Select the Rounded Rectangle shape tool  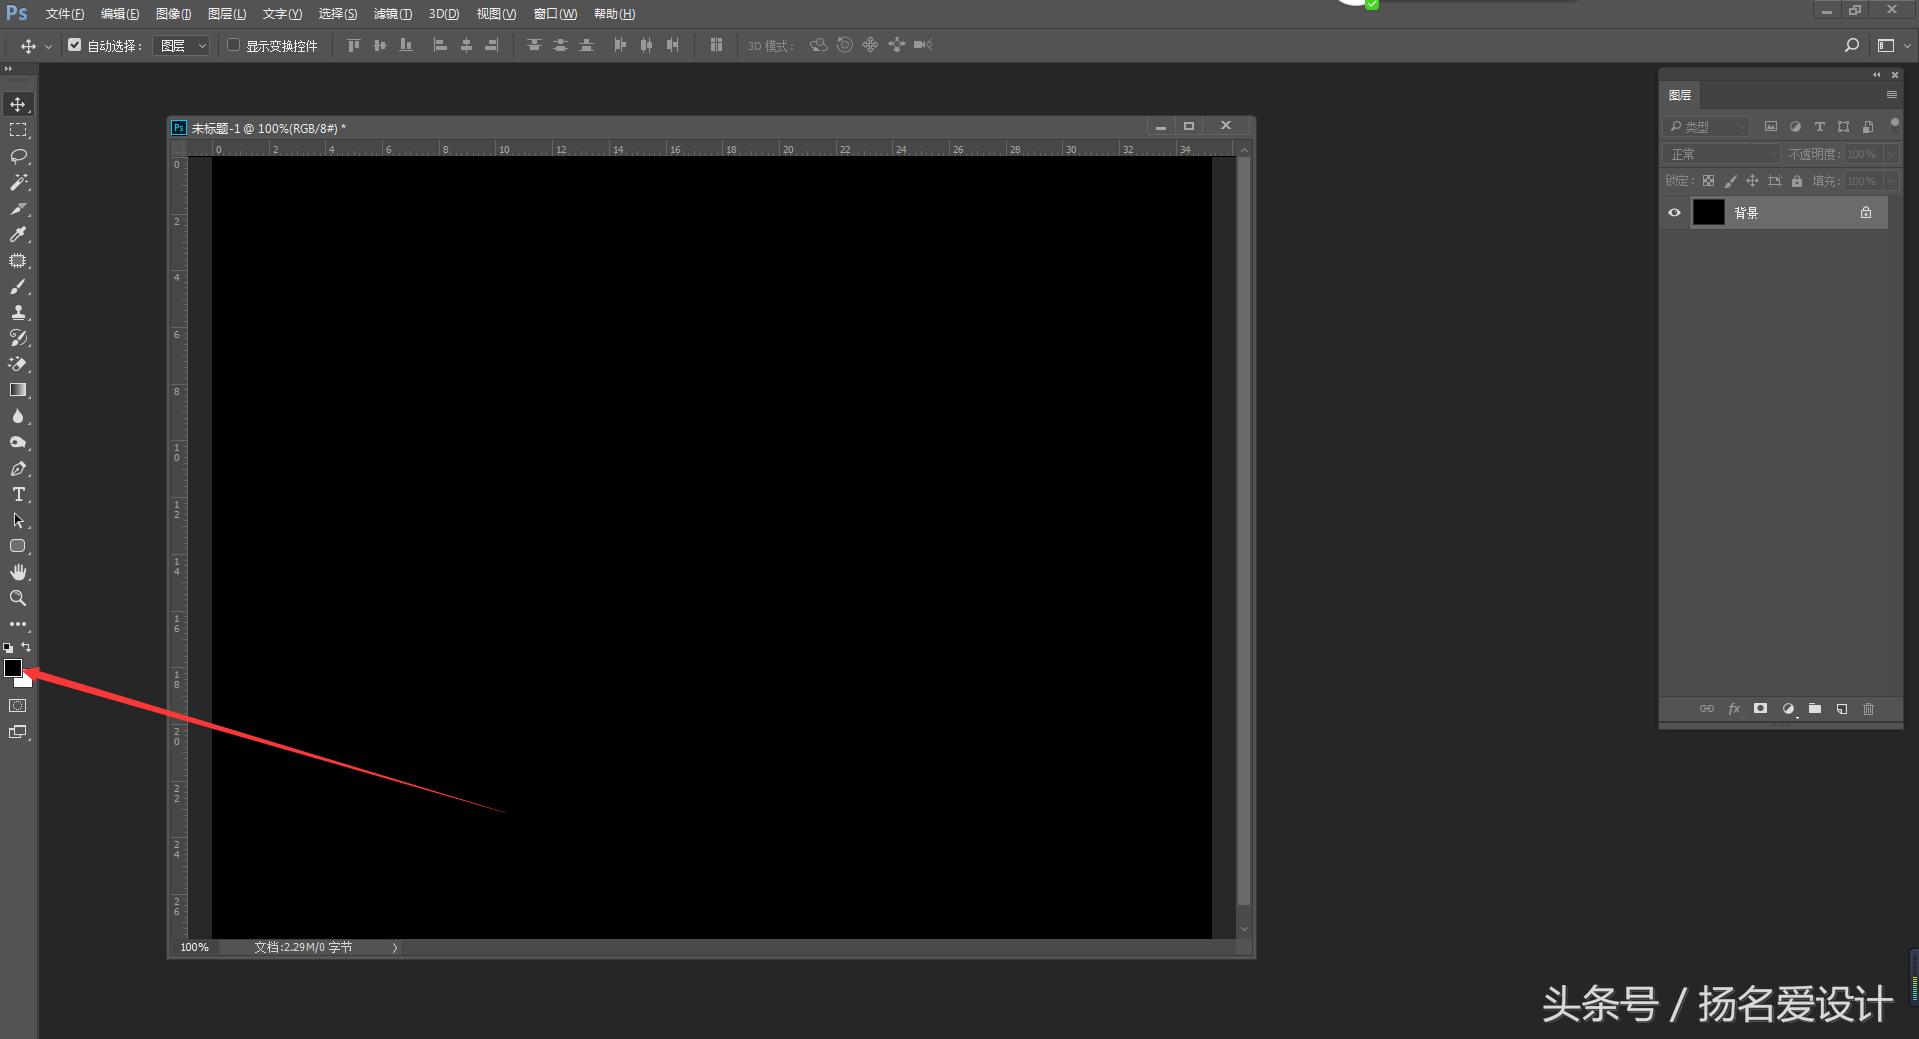click(x=18, y=546)
